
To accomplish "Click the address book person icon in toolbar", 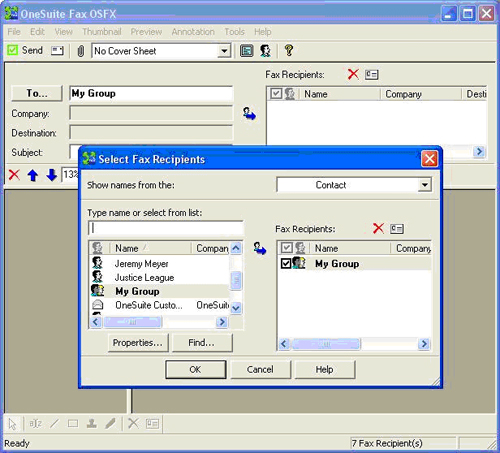I will pos(265,51).
